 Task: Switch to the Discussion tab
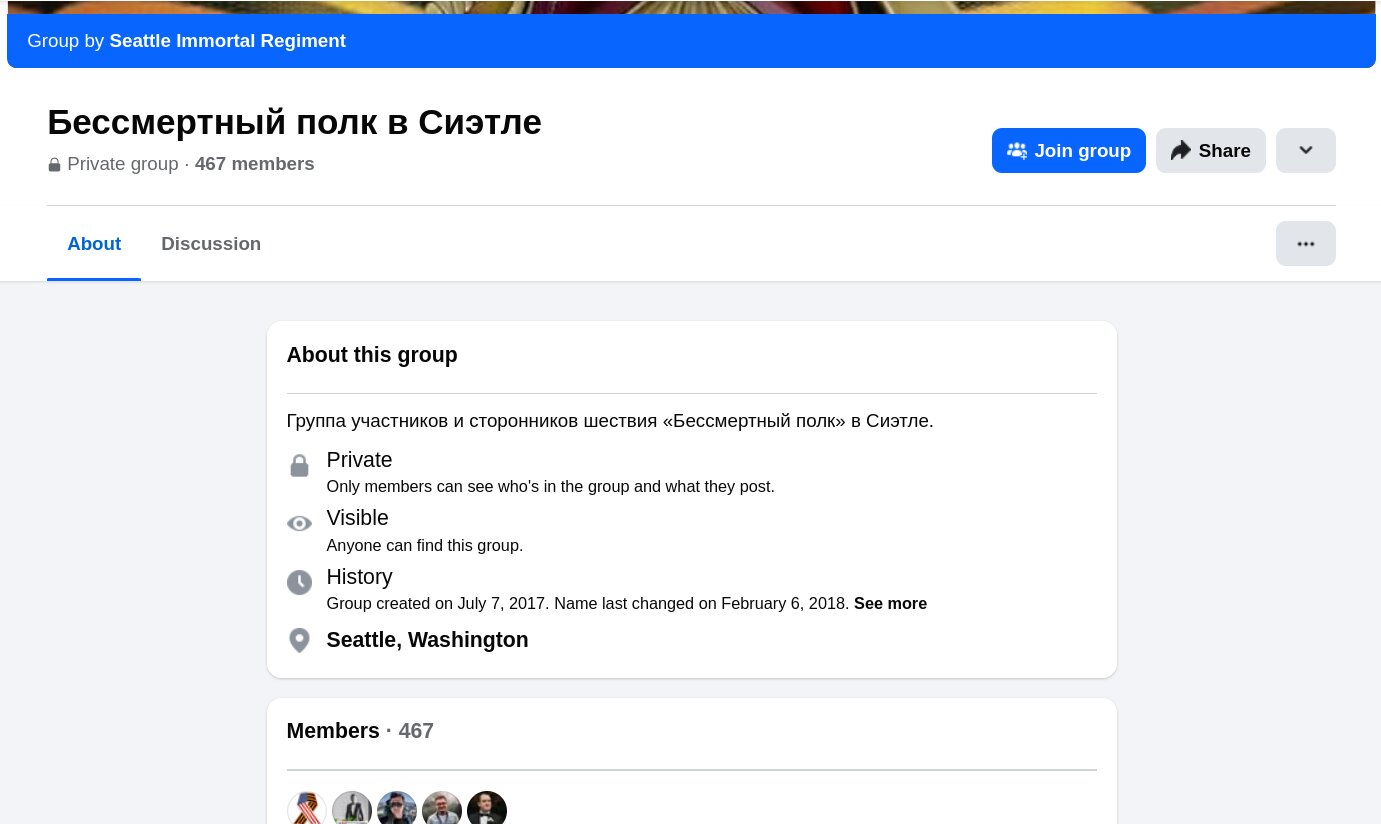pos(211,244)
